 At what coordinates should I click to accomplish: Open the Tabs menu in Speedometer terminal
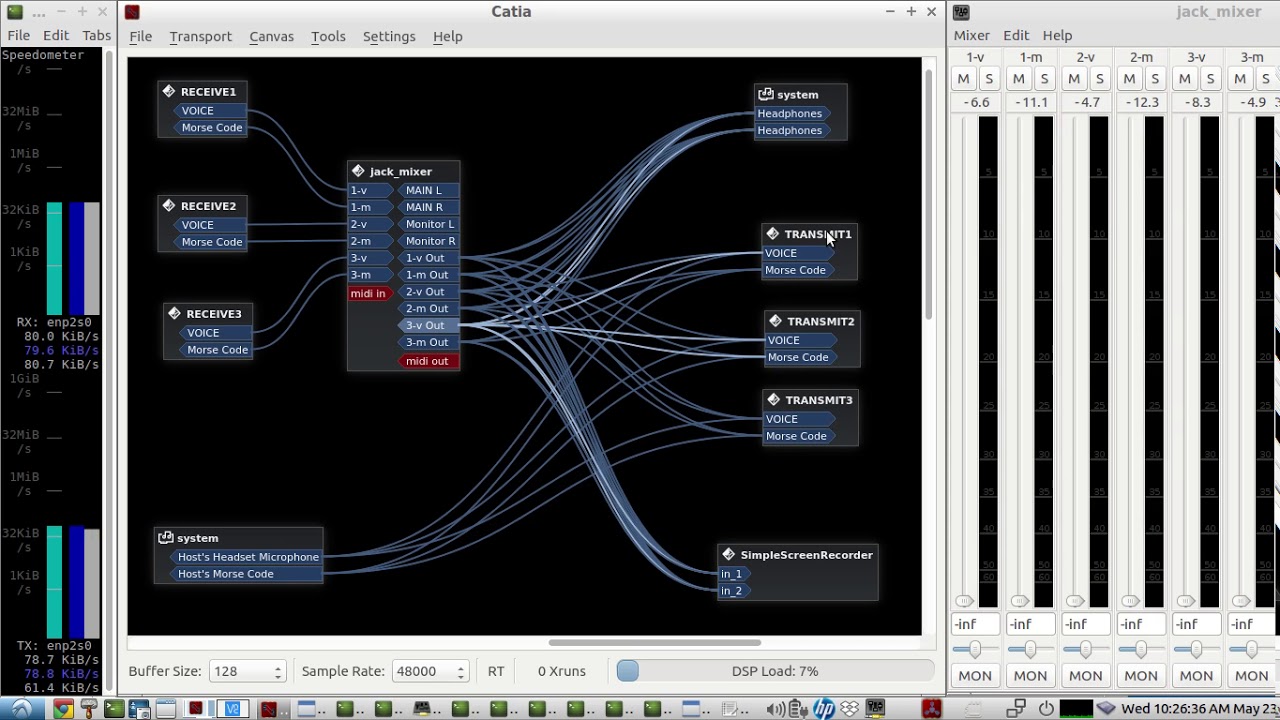tap(96, 35)
